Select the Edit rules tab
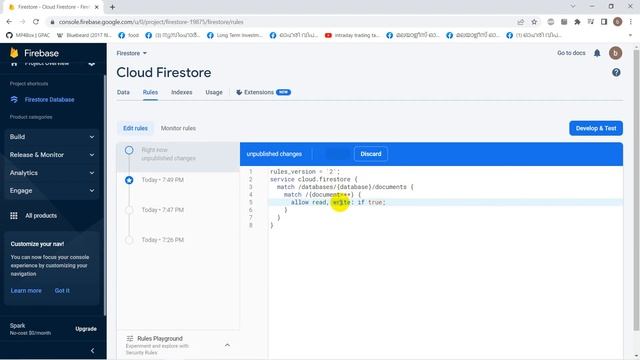The image size is (640, 360). pyautogui.click(x=136, y=128)
